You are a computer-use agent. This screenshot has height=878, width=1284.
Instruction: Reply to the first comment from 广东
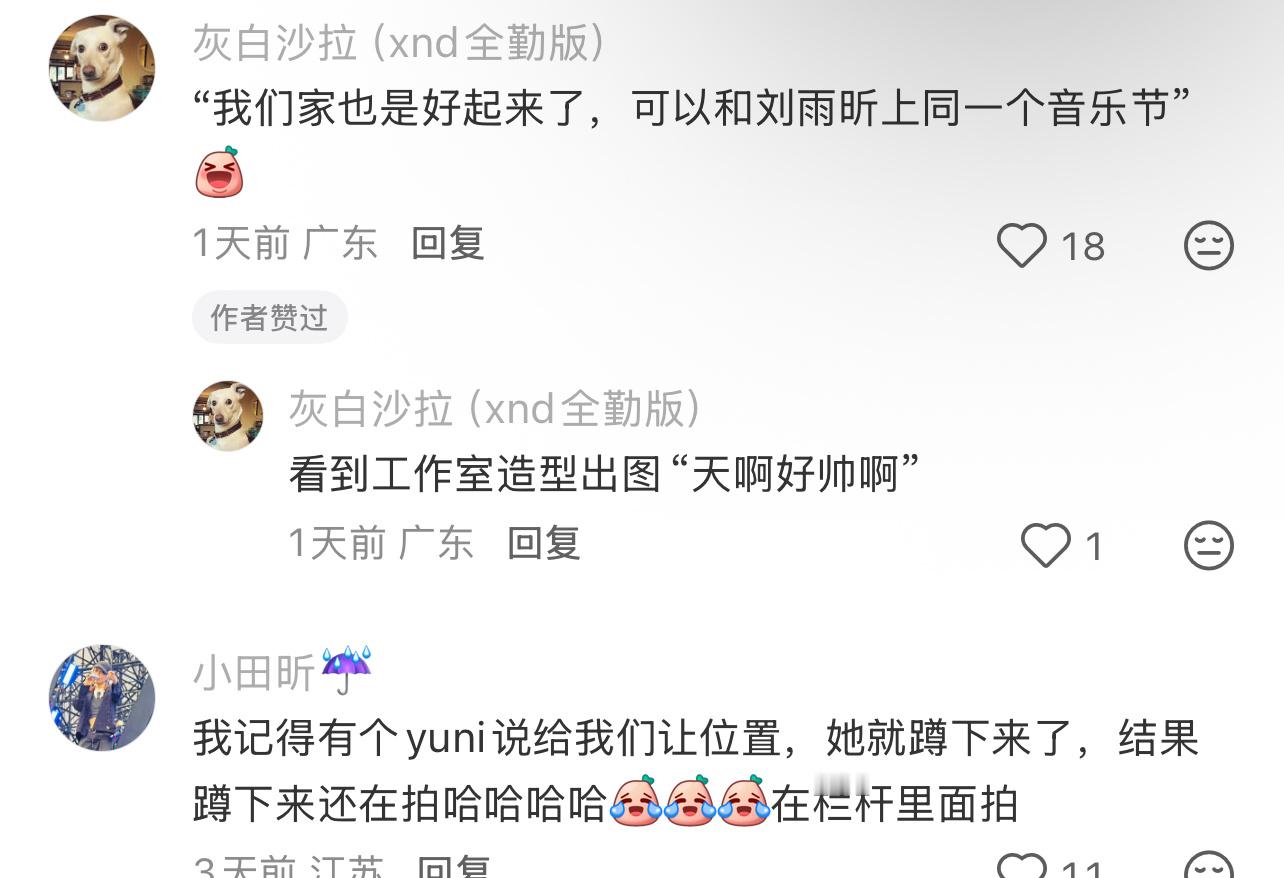pyautogui.click(x=448, y=243)
